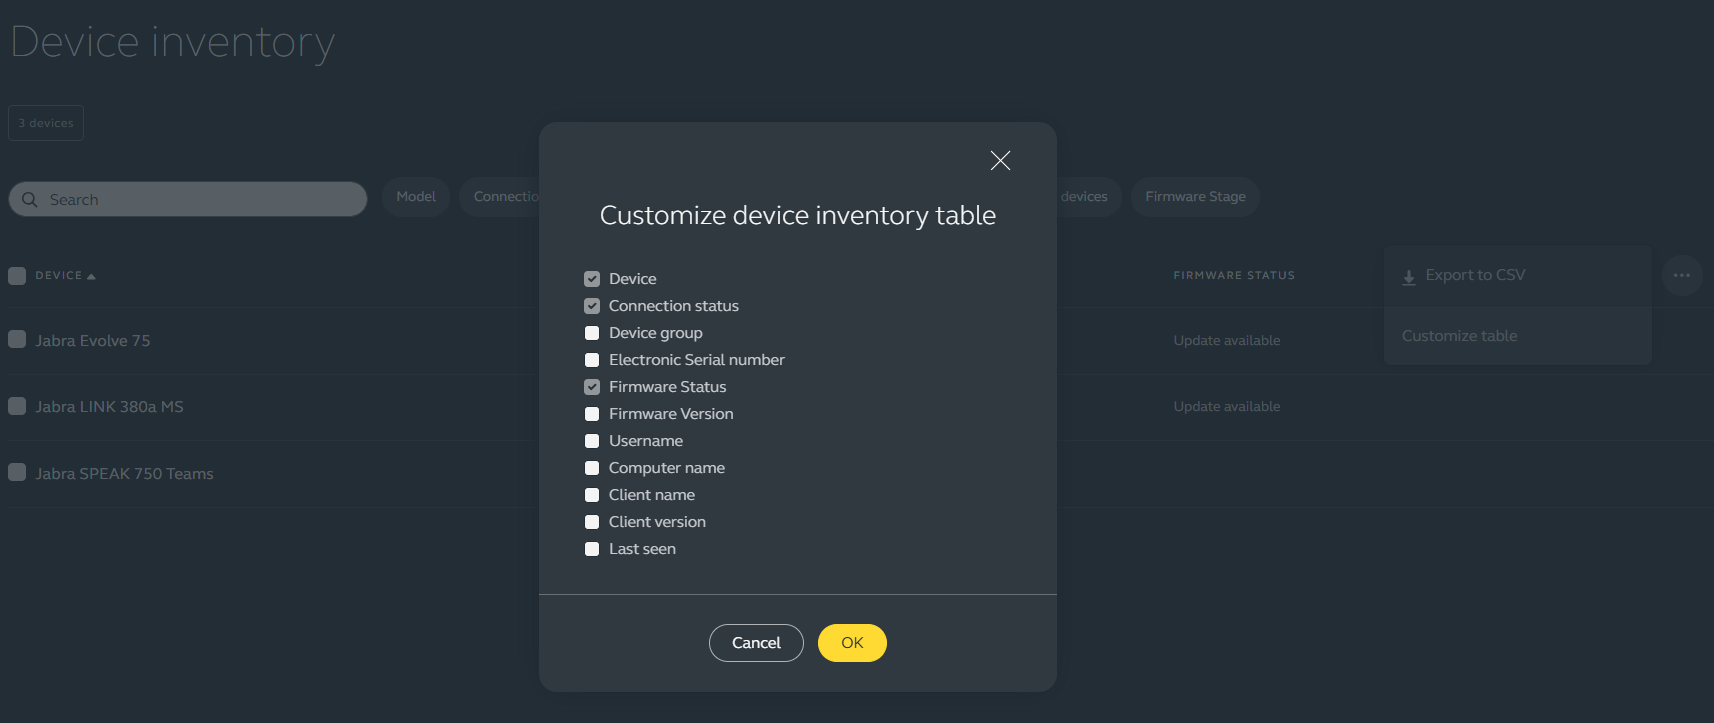
Task: Confirm with the yellow OK button
Action: click(852, 643)
